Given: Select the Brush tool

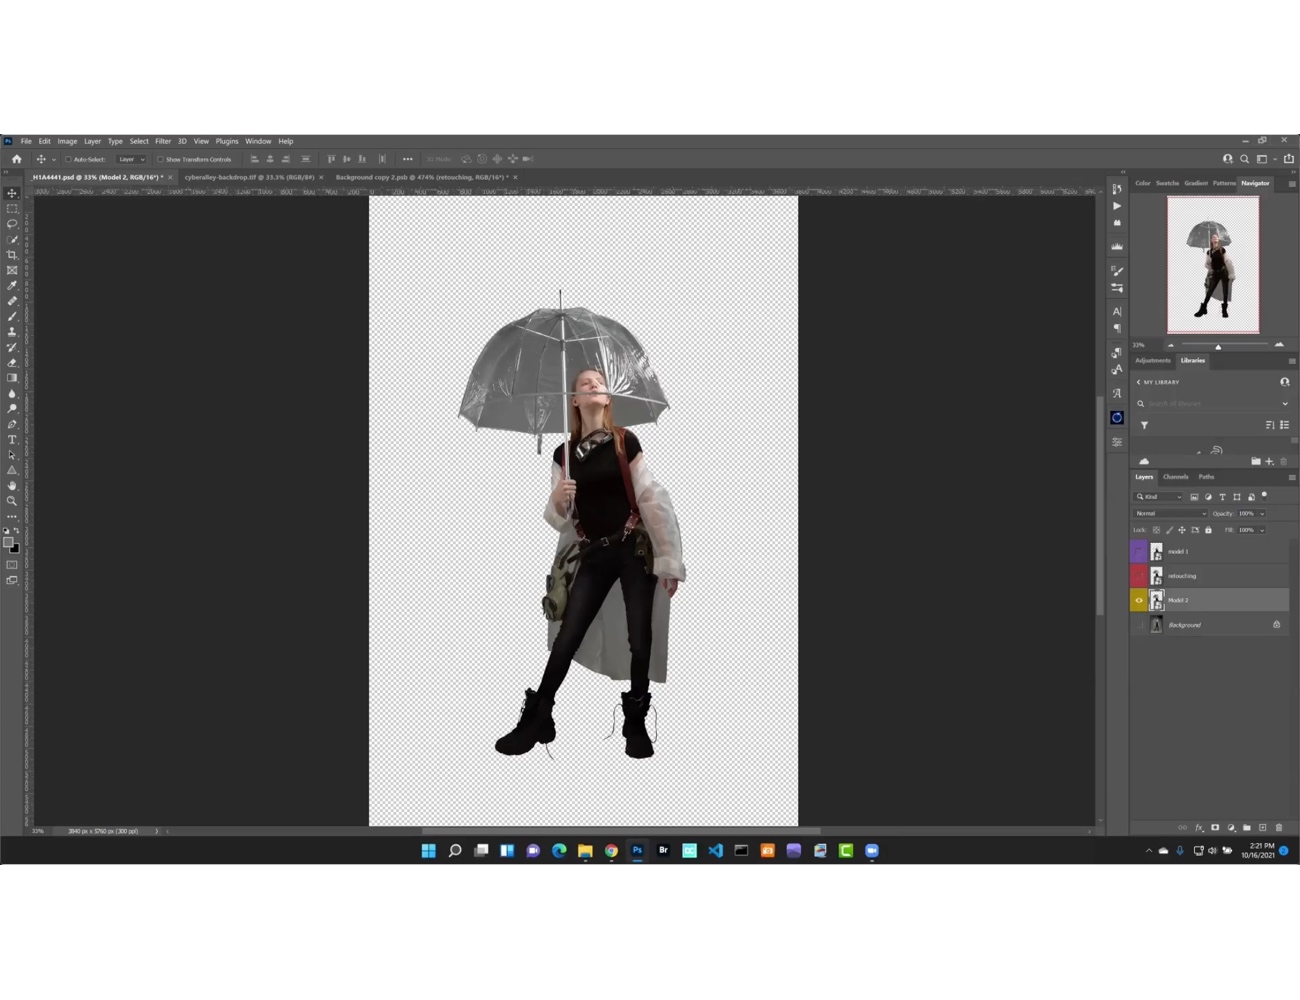Looking at the screenshot, I should coord(12,315).
